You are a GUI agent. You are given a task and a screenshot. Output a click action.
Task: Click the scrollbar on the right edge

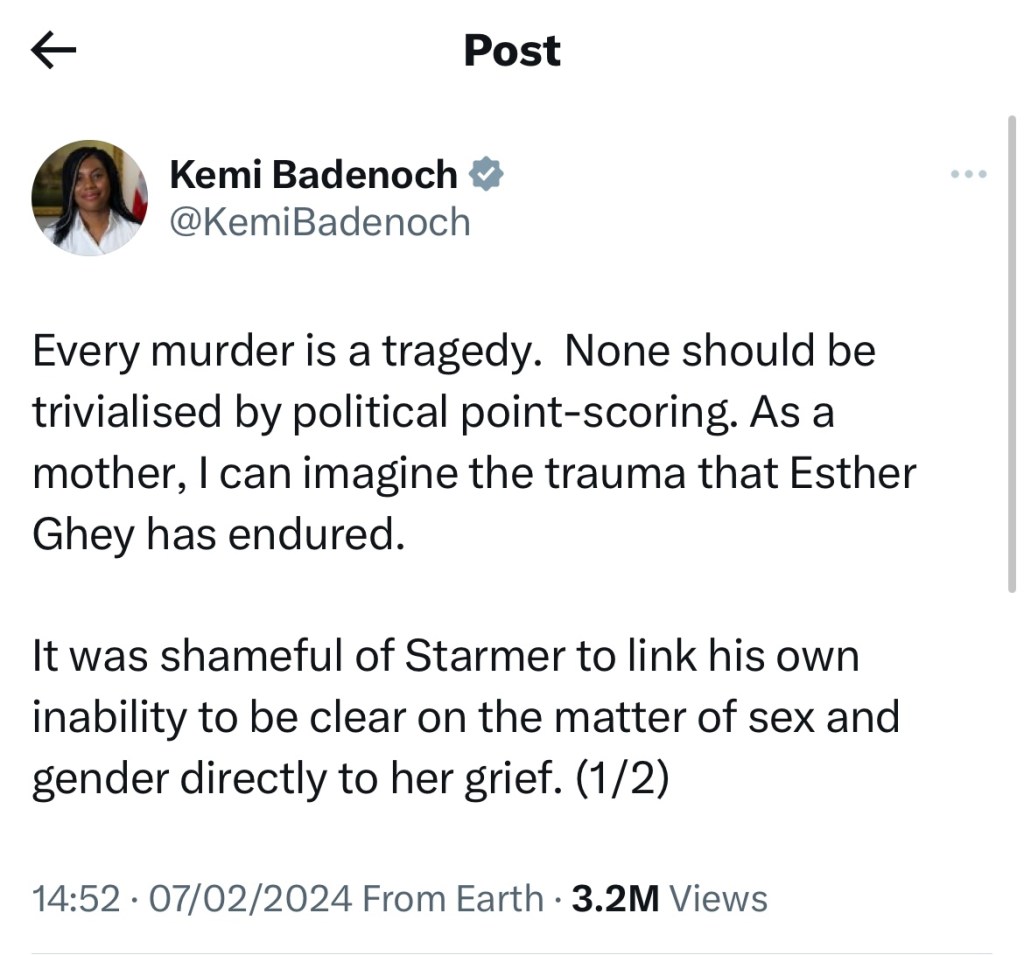(x=1011, y=350)
